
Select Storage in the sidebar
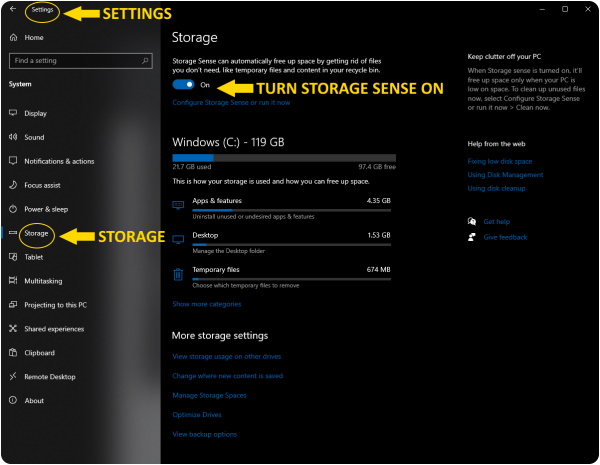tap(36, 233)
